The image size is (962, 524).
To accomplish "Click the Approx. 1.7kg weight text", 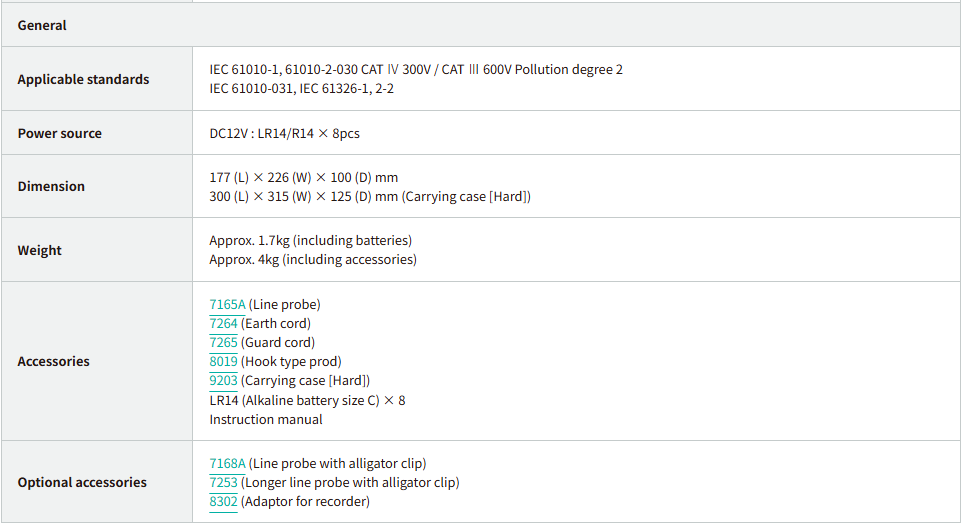I will 310,240.
